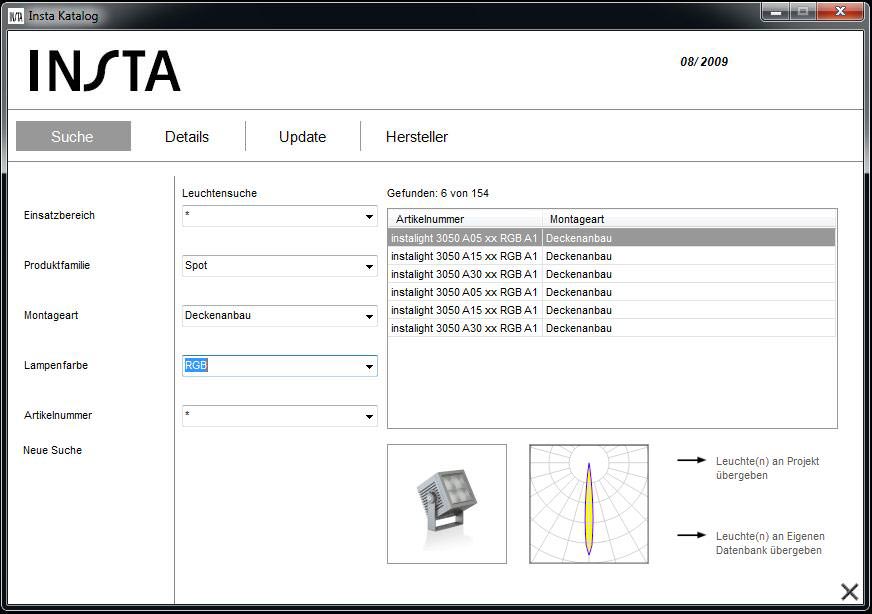The image size is (872, 614).
Task: Go to the Update tab
Action: 303,137
